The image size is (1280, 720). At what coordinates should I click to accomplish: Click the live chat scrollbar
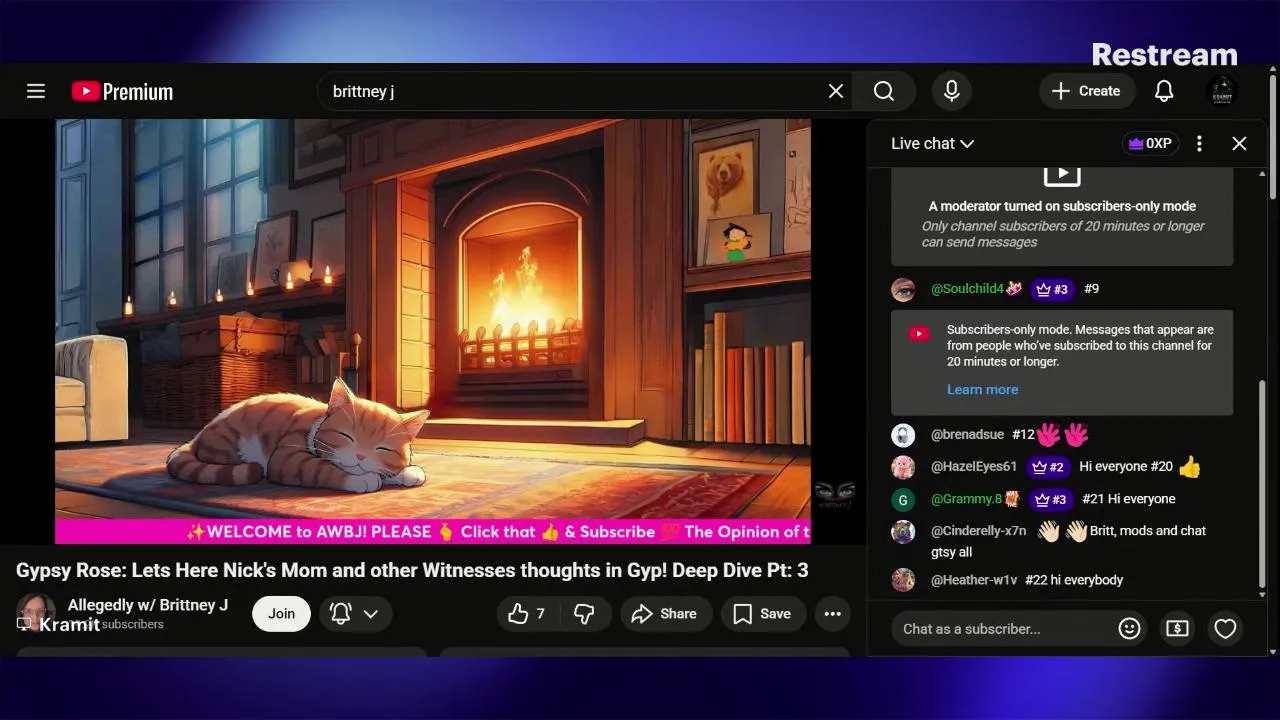(x=1262, y=485)
